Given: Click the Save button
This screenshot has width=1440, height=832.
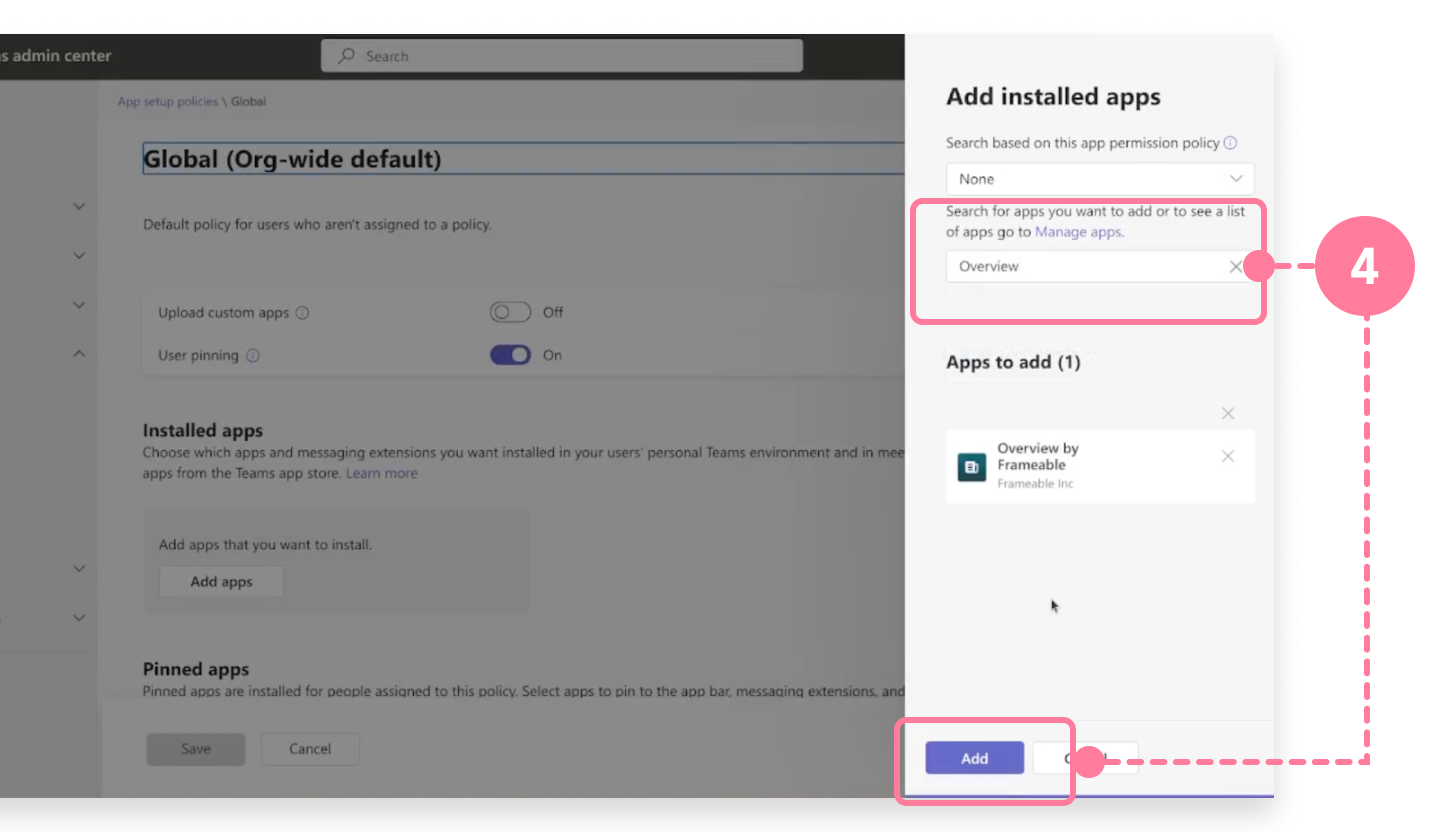Looking at the screenshot, I should [196, 749].
